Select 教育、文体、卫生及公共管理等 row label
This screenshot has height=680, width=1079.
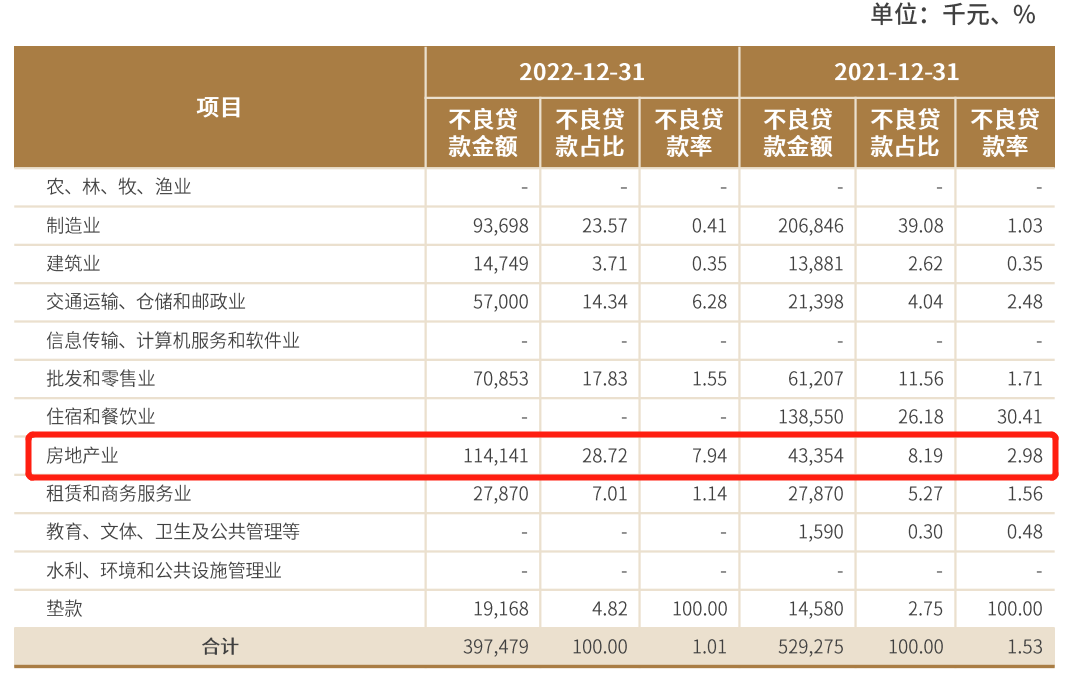tap(173, 531)
